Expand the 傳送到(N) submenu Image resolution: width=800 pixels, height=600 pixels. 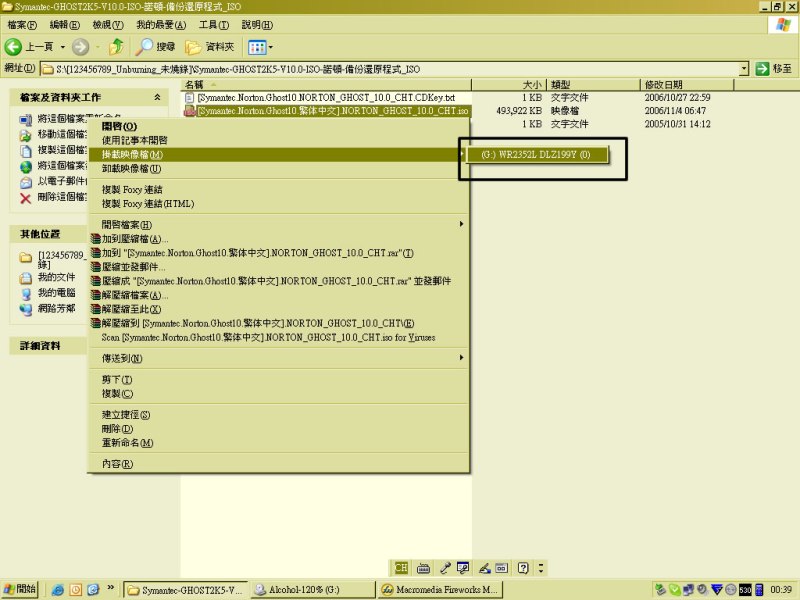point(279,358)
